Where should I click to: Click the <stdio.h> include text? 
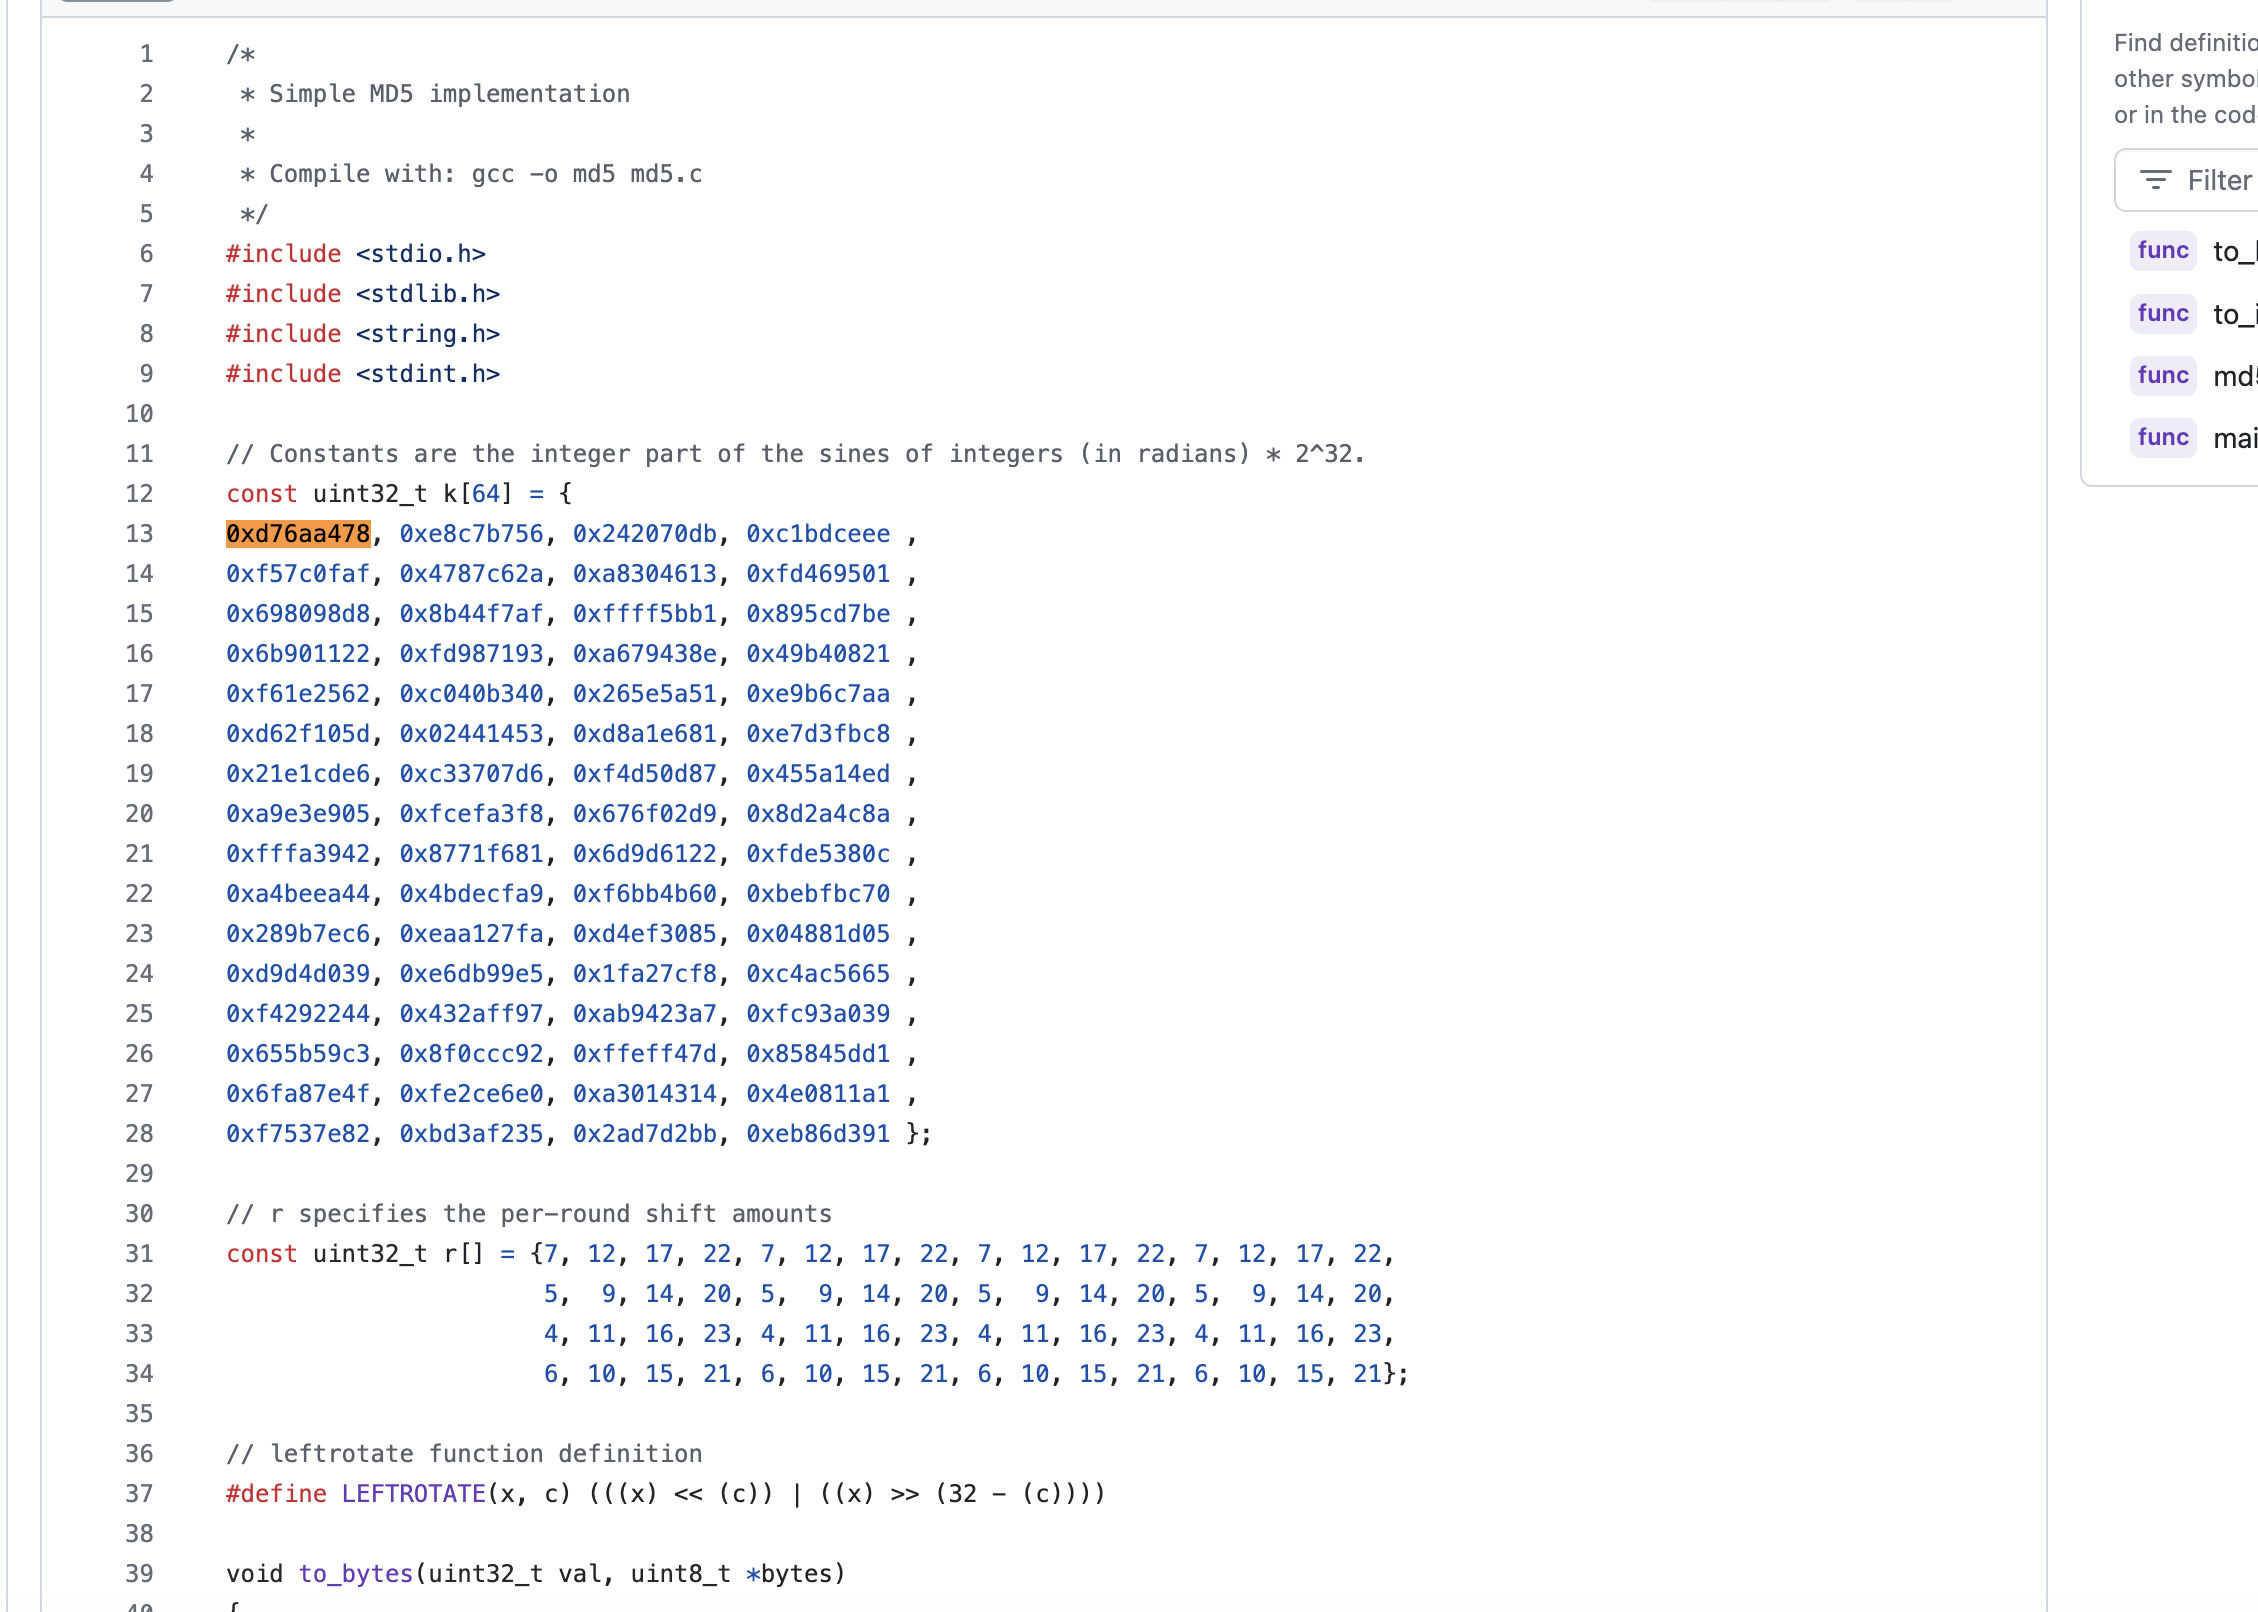(x=421, y=254)
